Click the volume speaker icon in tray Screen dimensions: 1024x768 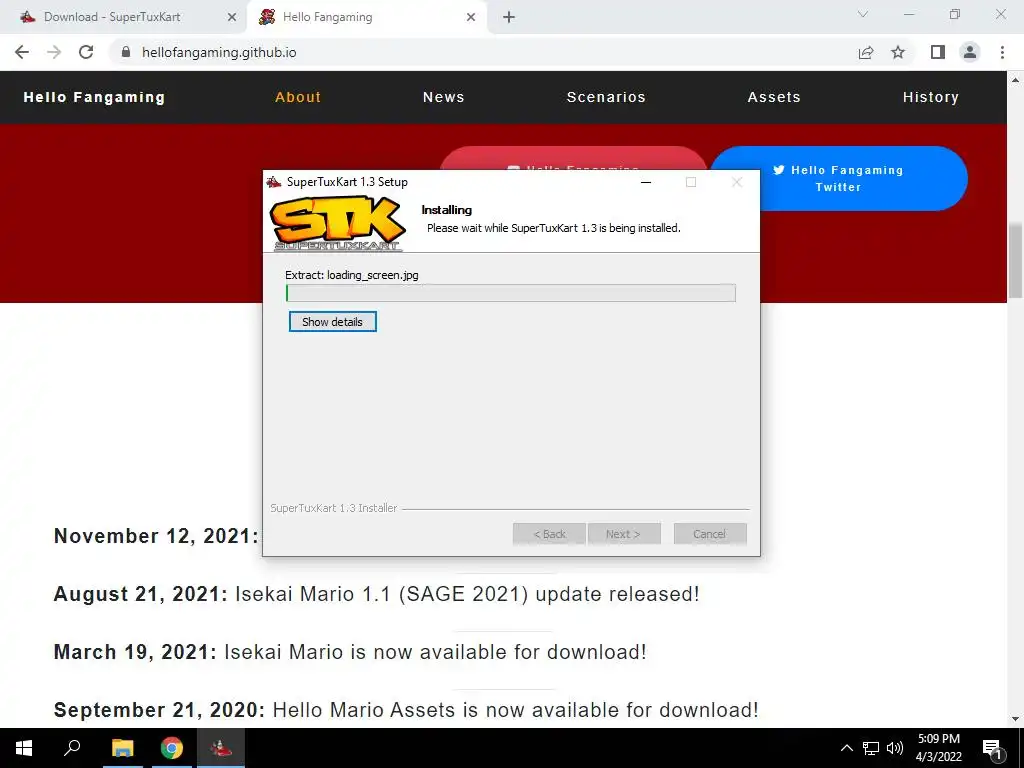(x=895, y=748)
